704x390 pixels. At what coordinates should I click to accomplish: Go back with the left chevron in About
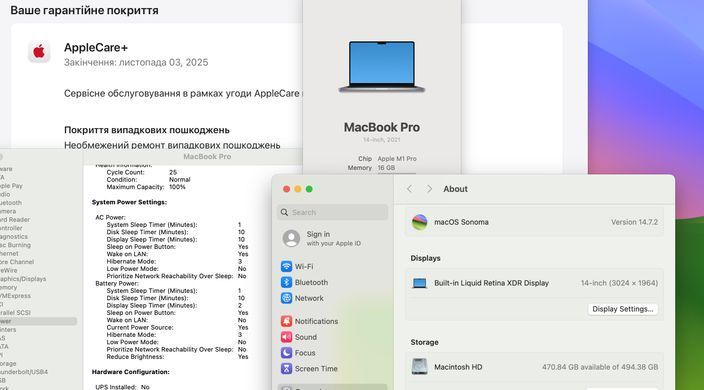coord(409,189)
